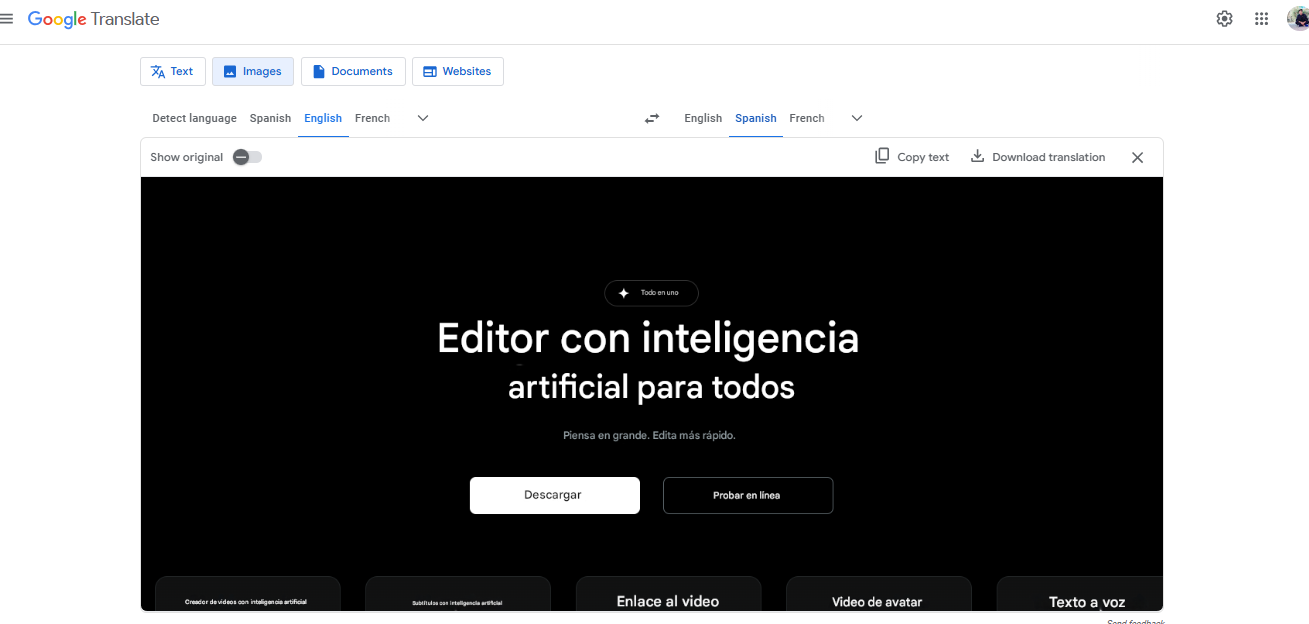The width and height of the screenshot is (1309, 624).
Task: Select Detect language as source
Action: (x=194, y=118)
